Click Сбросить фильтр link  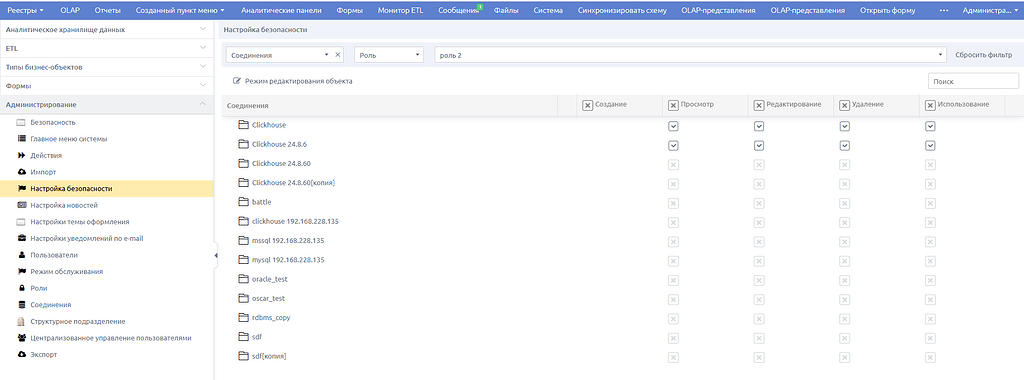[984, 55]
